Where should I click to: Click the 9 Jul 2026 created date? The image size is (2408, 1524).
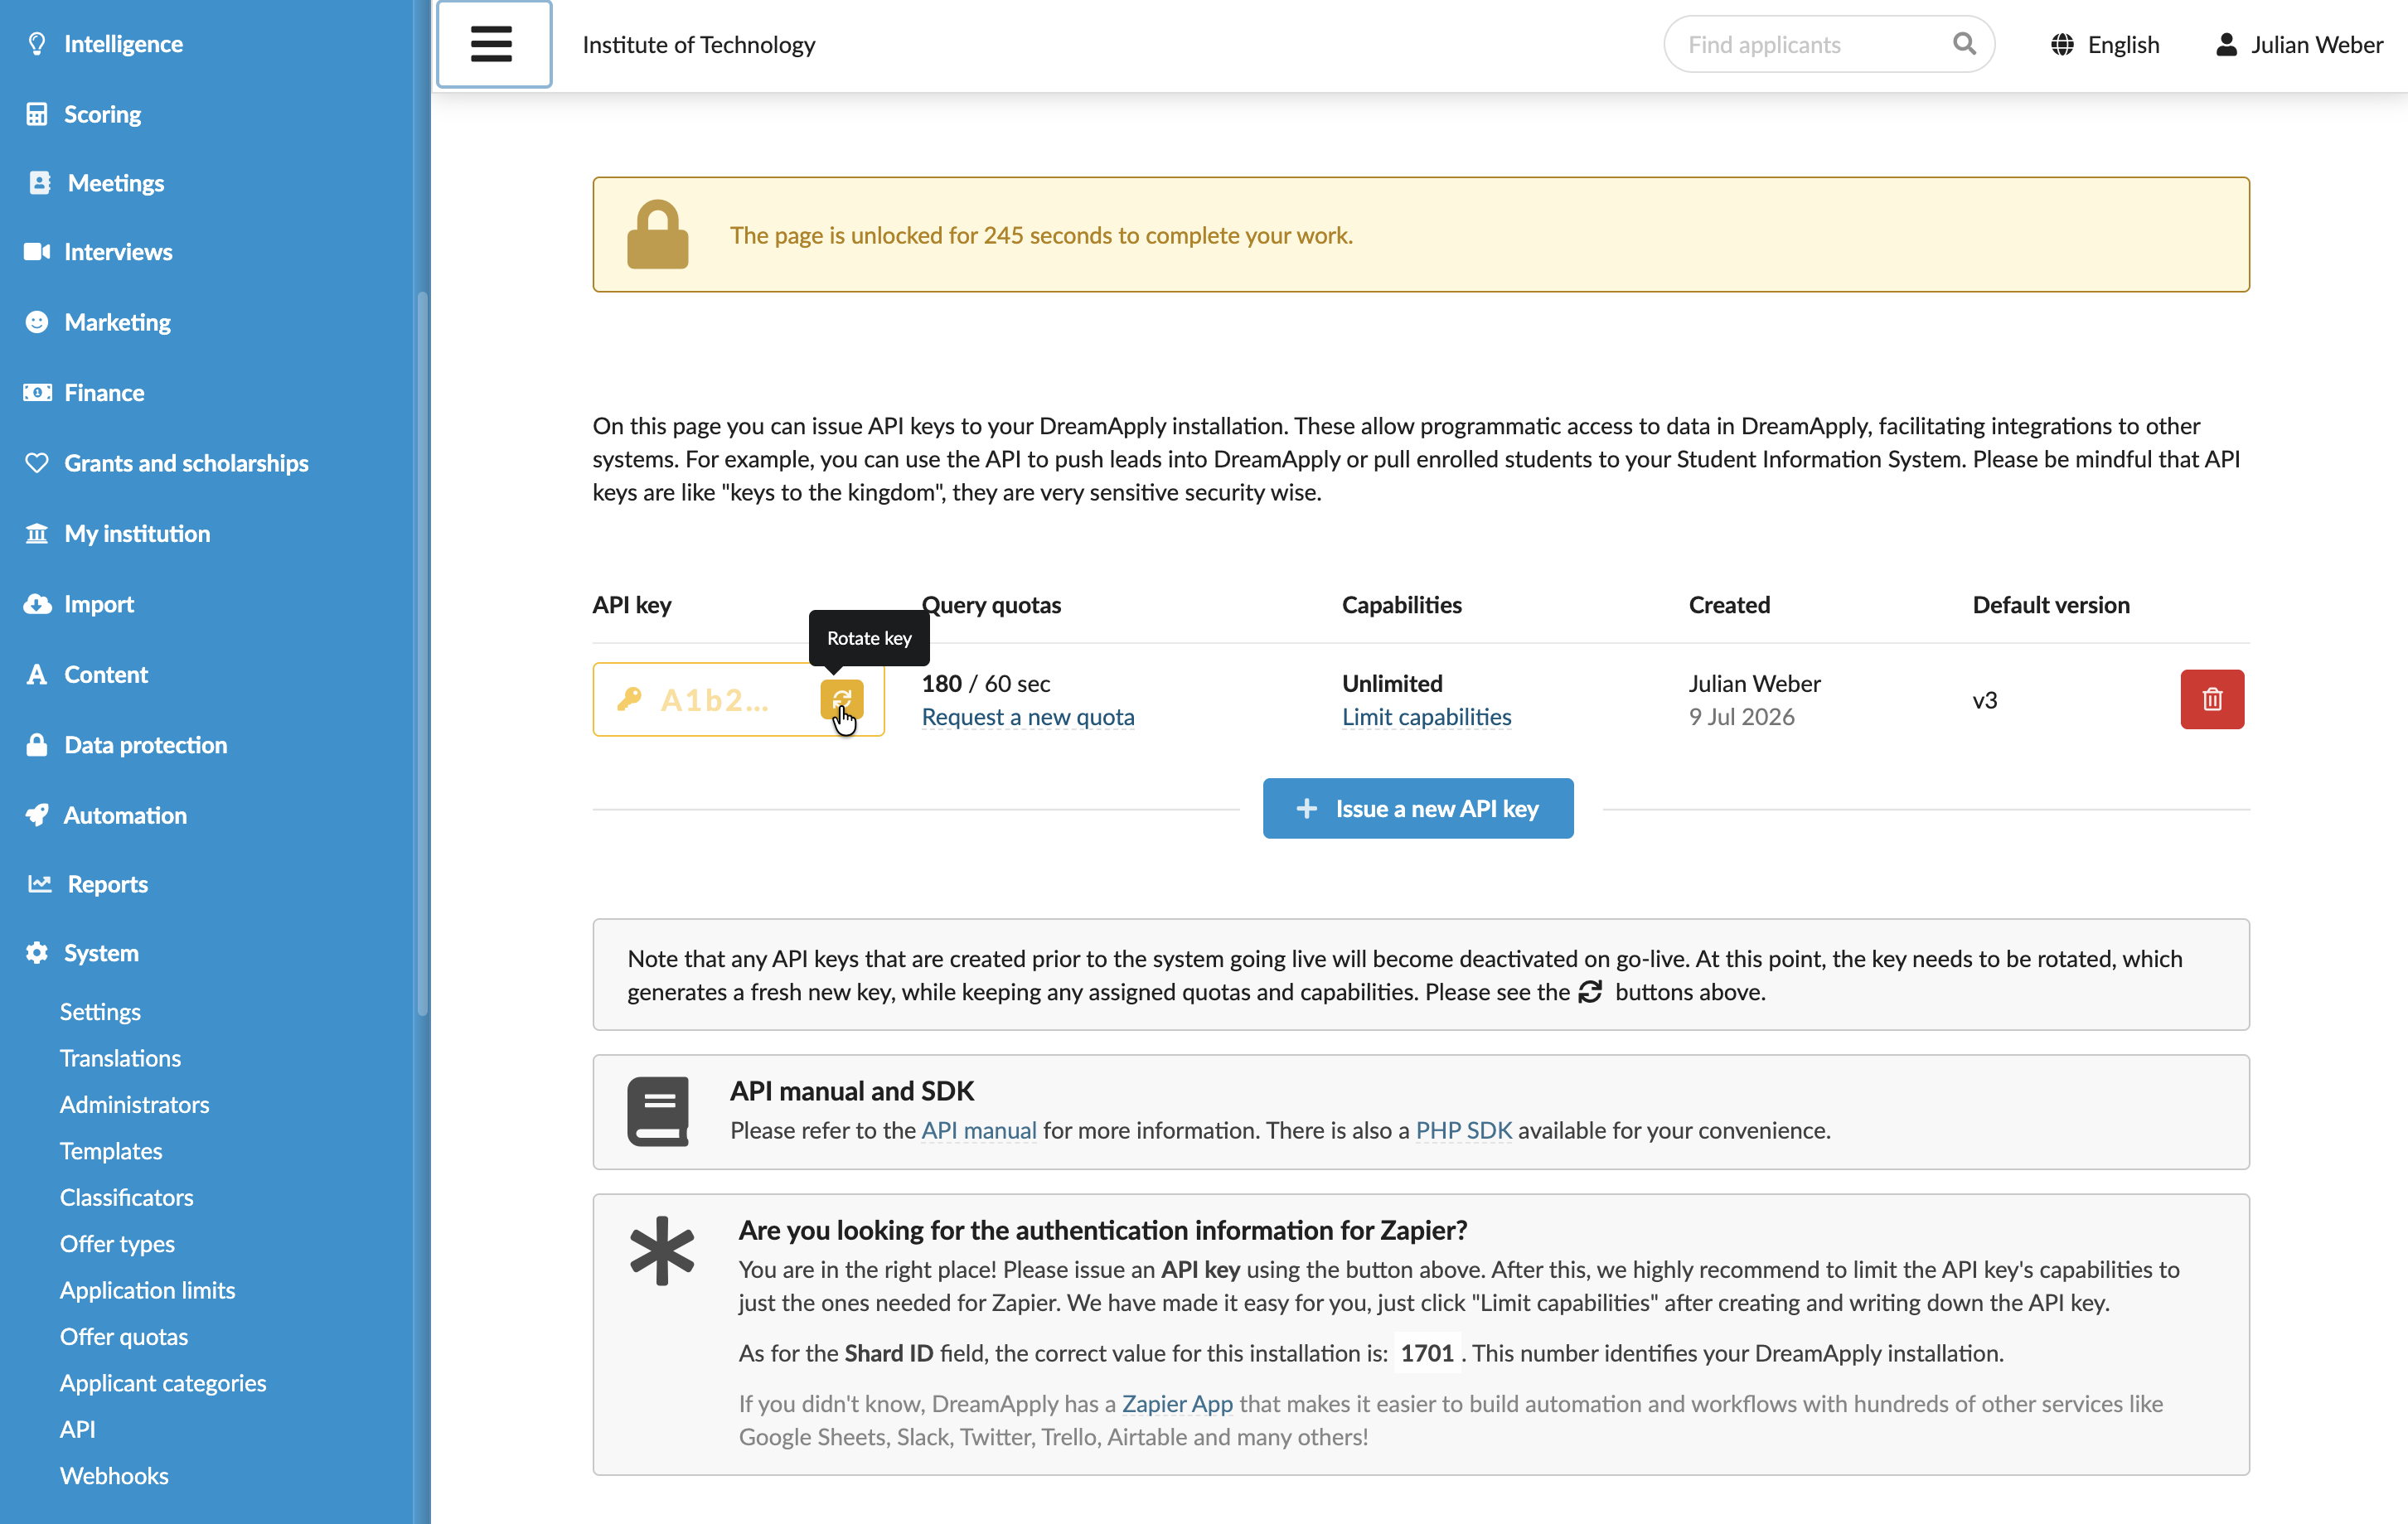pyautogui.click(x=1741, y=717)
